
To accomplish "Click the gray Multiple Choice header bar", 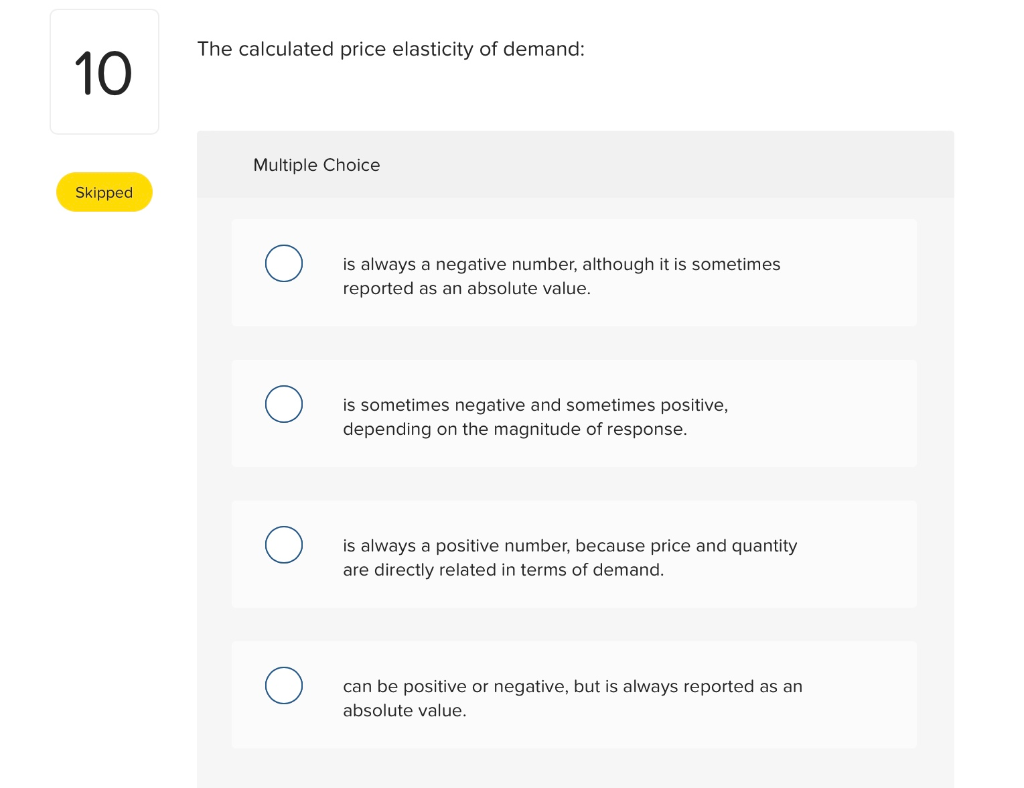I will [575, 165].
